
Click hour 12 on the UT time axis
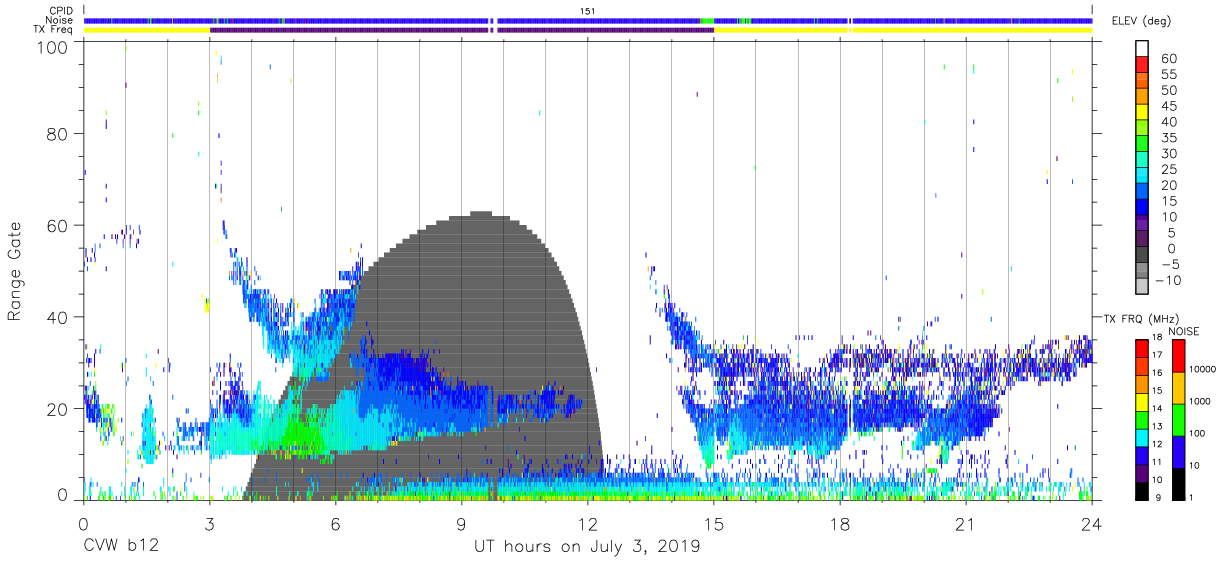[x=587, y=524]
